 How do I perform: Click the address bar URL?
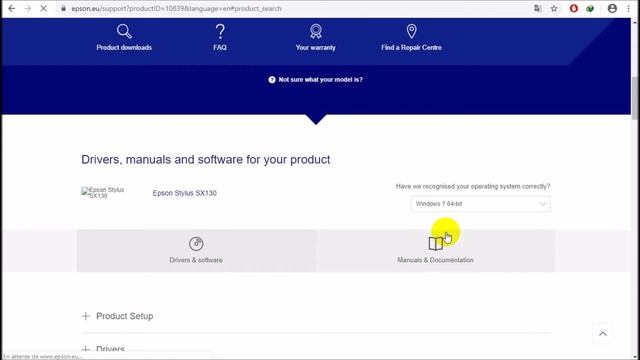[x=176, y=8]
